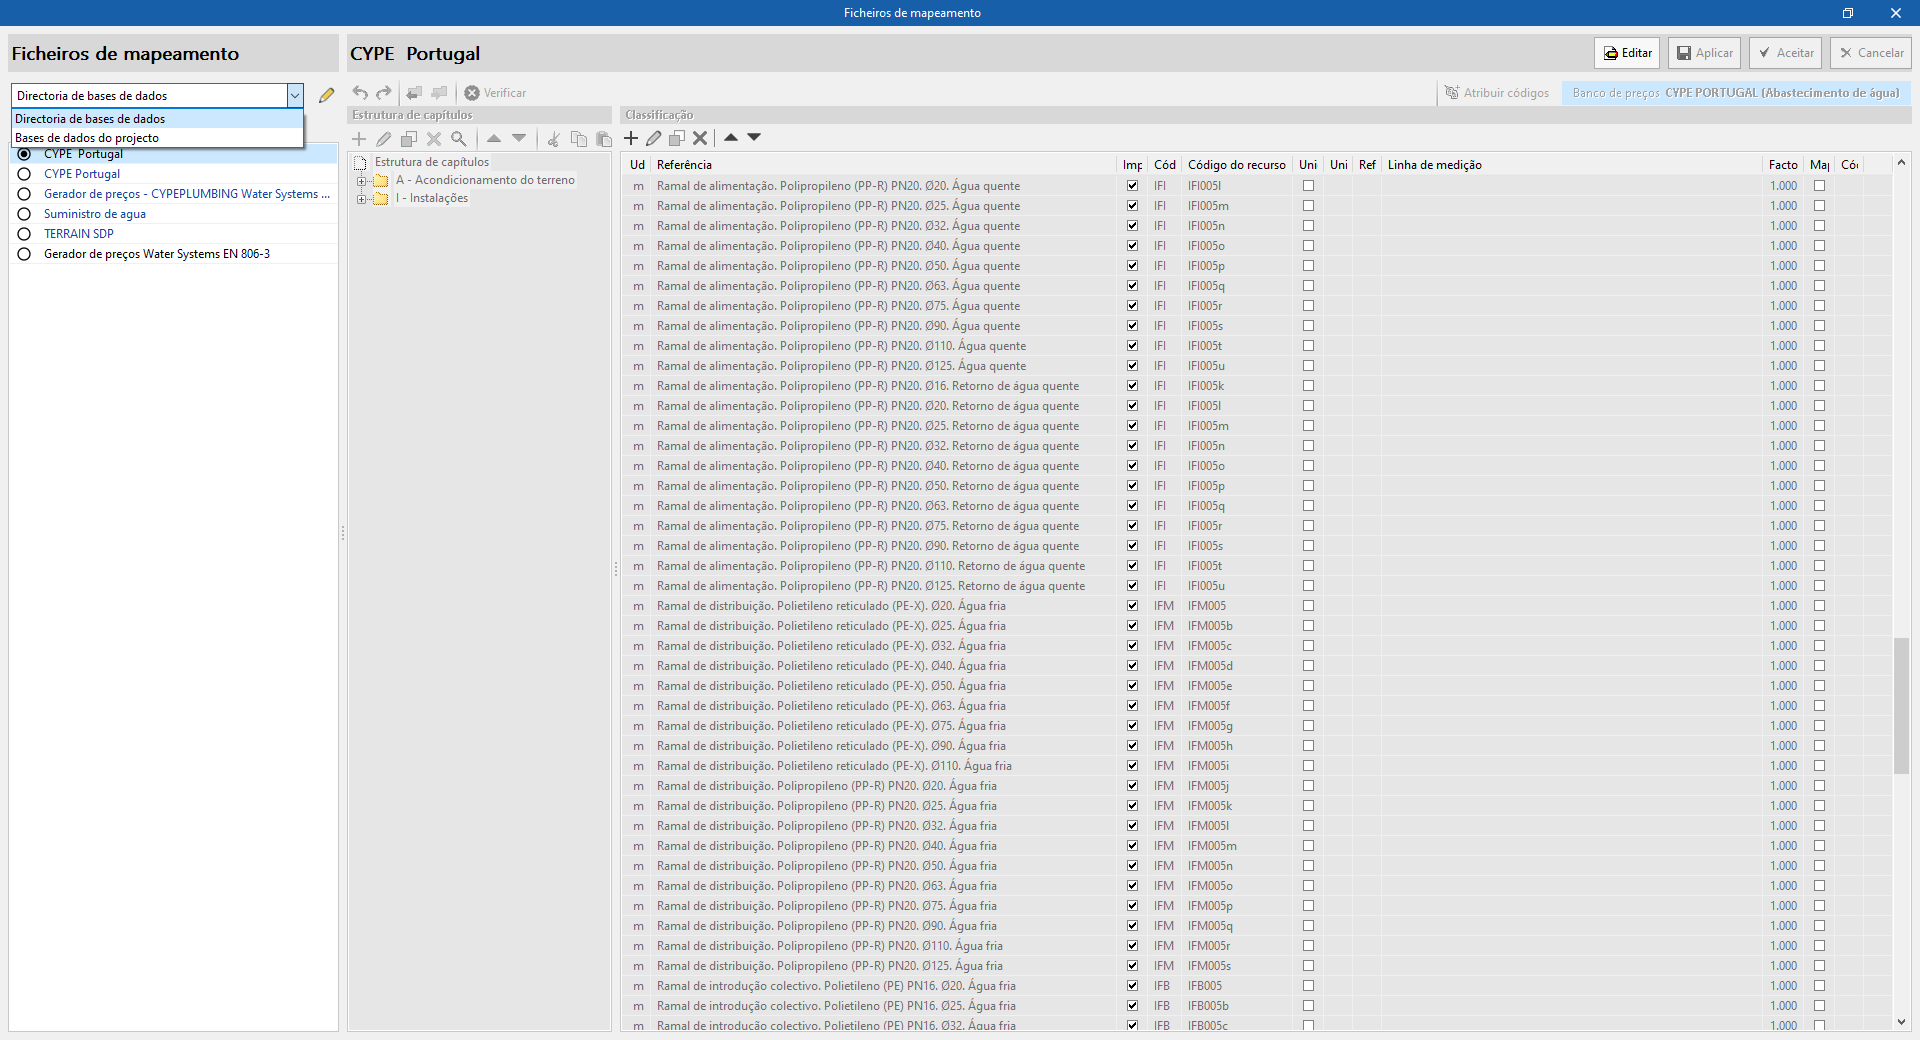Click the redo arrow icon
The height and width of the screenshot is (1040, 1920).
click(384, 93)
